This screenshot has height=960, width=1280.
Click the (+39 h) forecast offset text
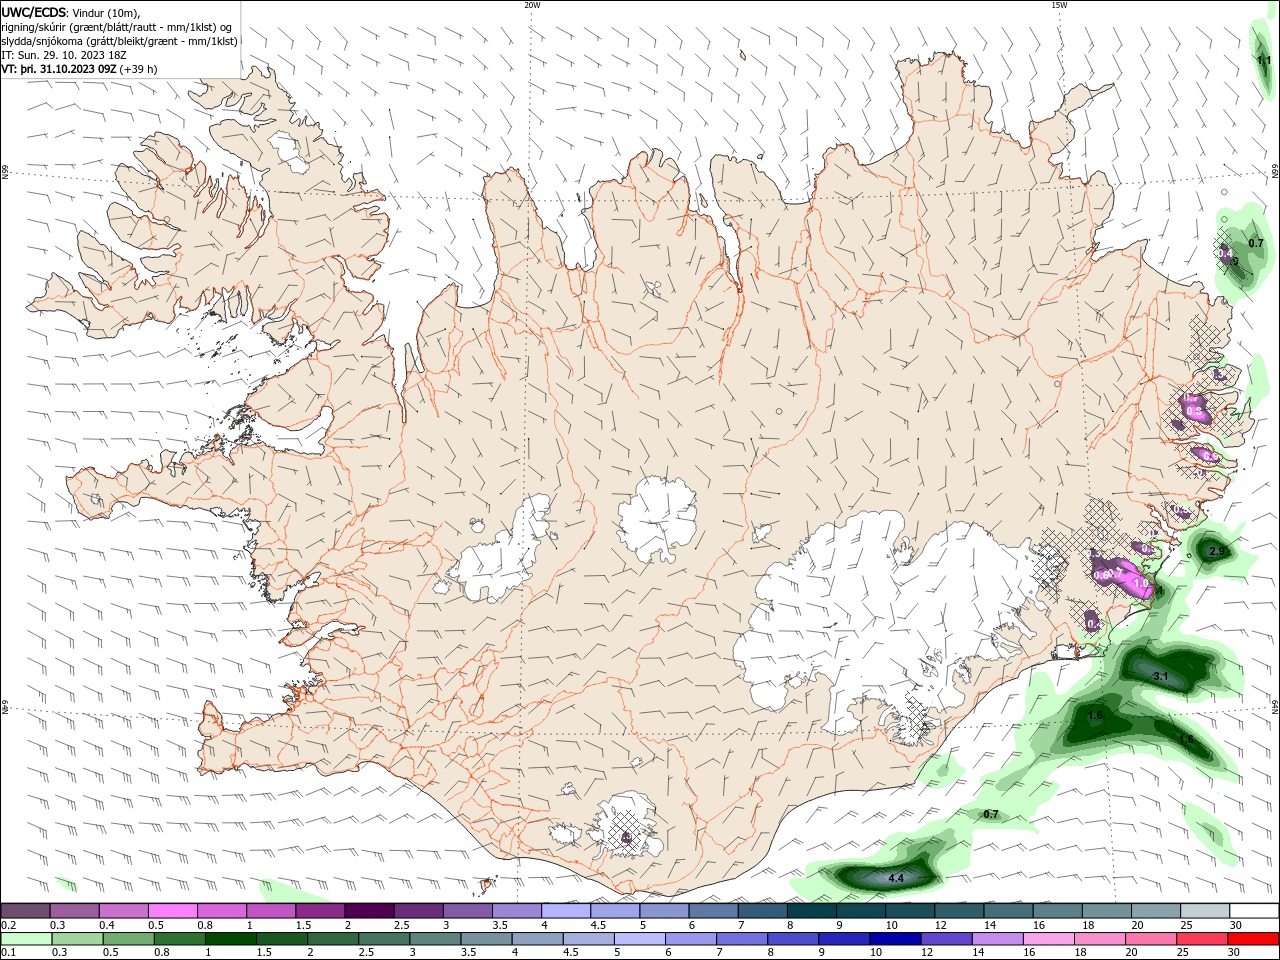(138, 69)
